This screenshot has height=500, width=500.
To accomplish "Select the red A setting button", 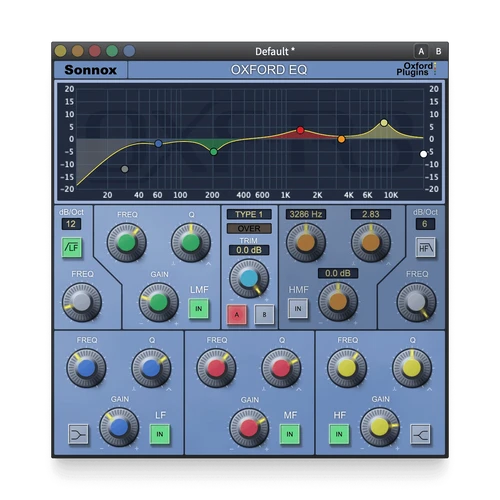I will point(237,314).
